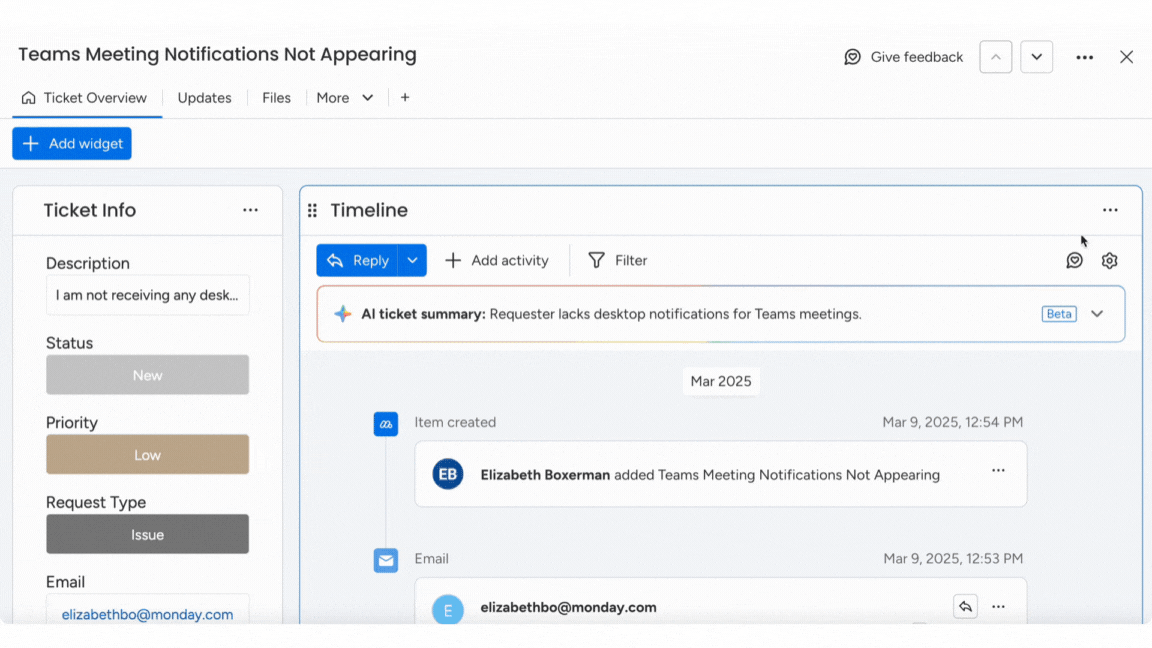Click the Elizabeth Boxerman EB avatar
This screenshot has height=648, width=1152.
447,474
